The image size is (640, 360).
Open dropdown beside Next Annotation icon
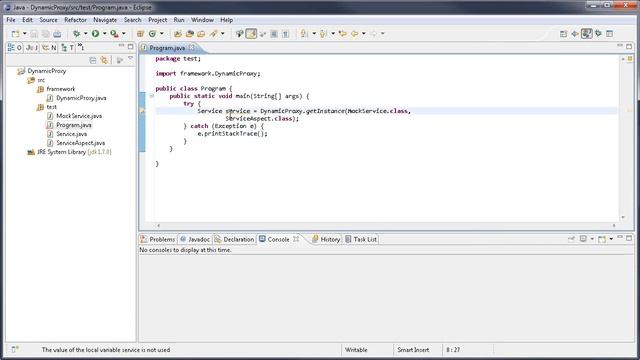coord(314,33)
